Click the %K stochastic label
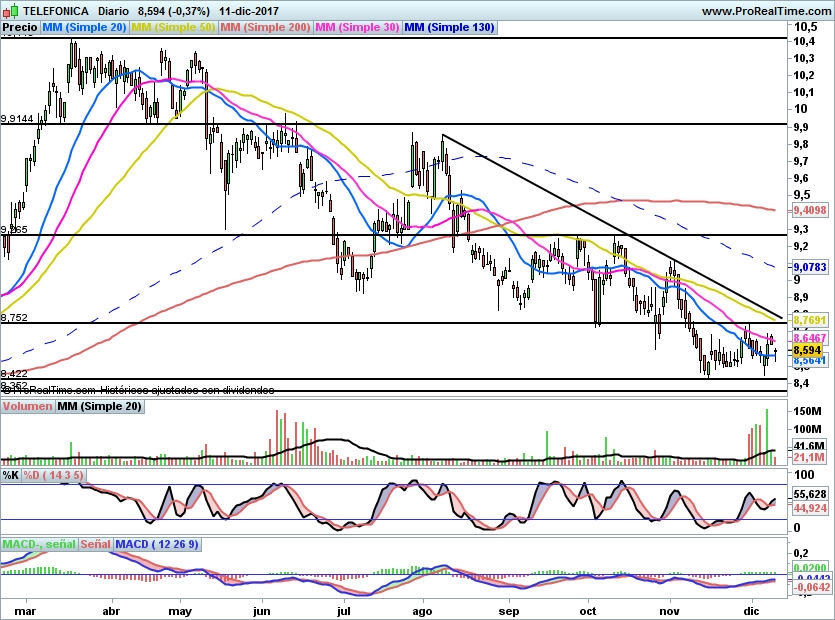Screen dimensions: 835x620 click(x=11, y=475)
